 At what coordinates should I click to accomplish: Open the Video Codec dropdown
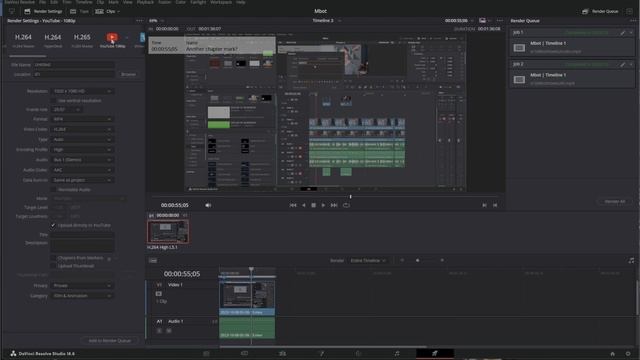pos(82,129)
